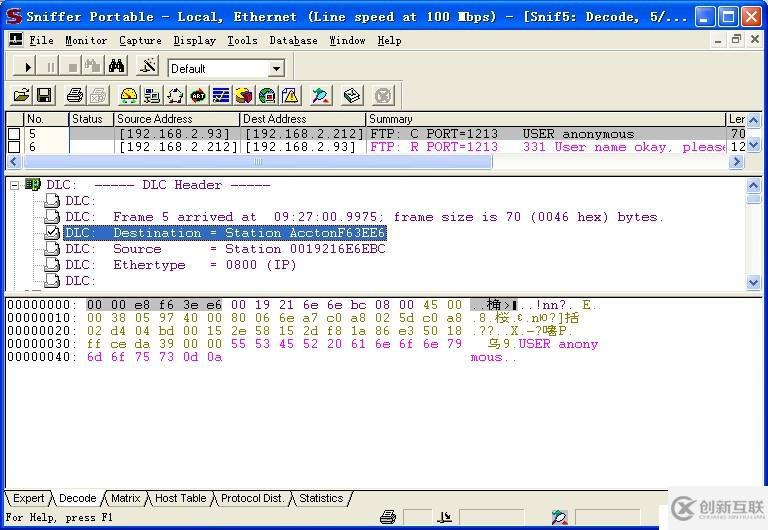Screen dimensions: 768x530
Task: Open the Monitor menu
Action: pos(86,41)
